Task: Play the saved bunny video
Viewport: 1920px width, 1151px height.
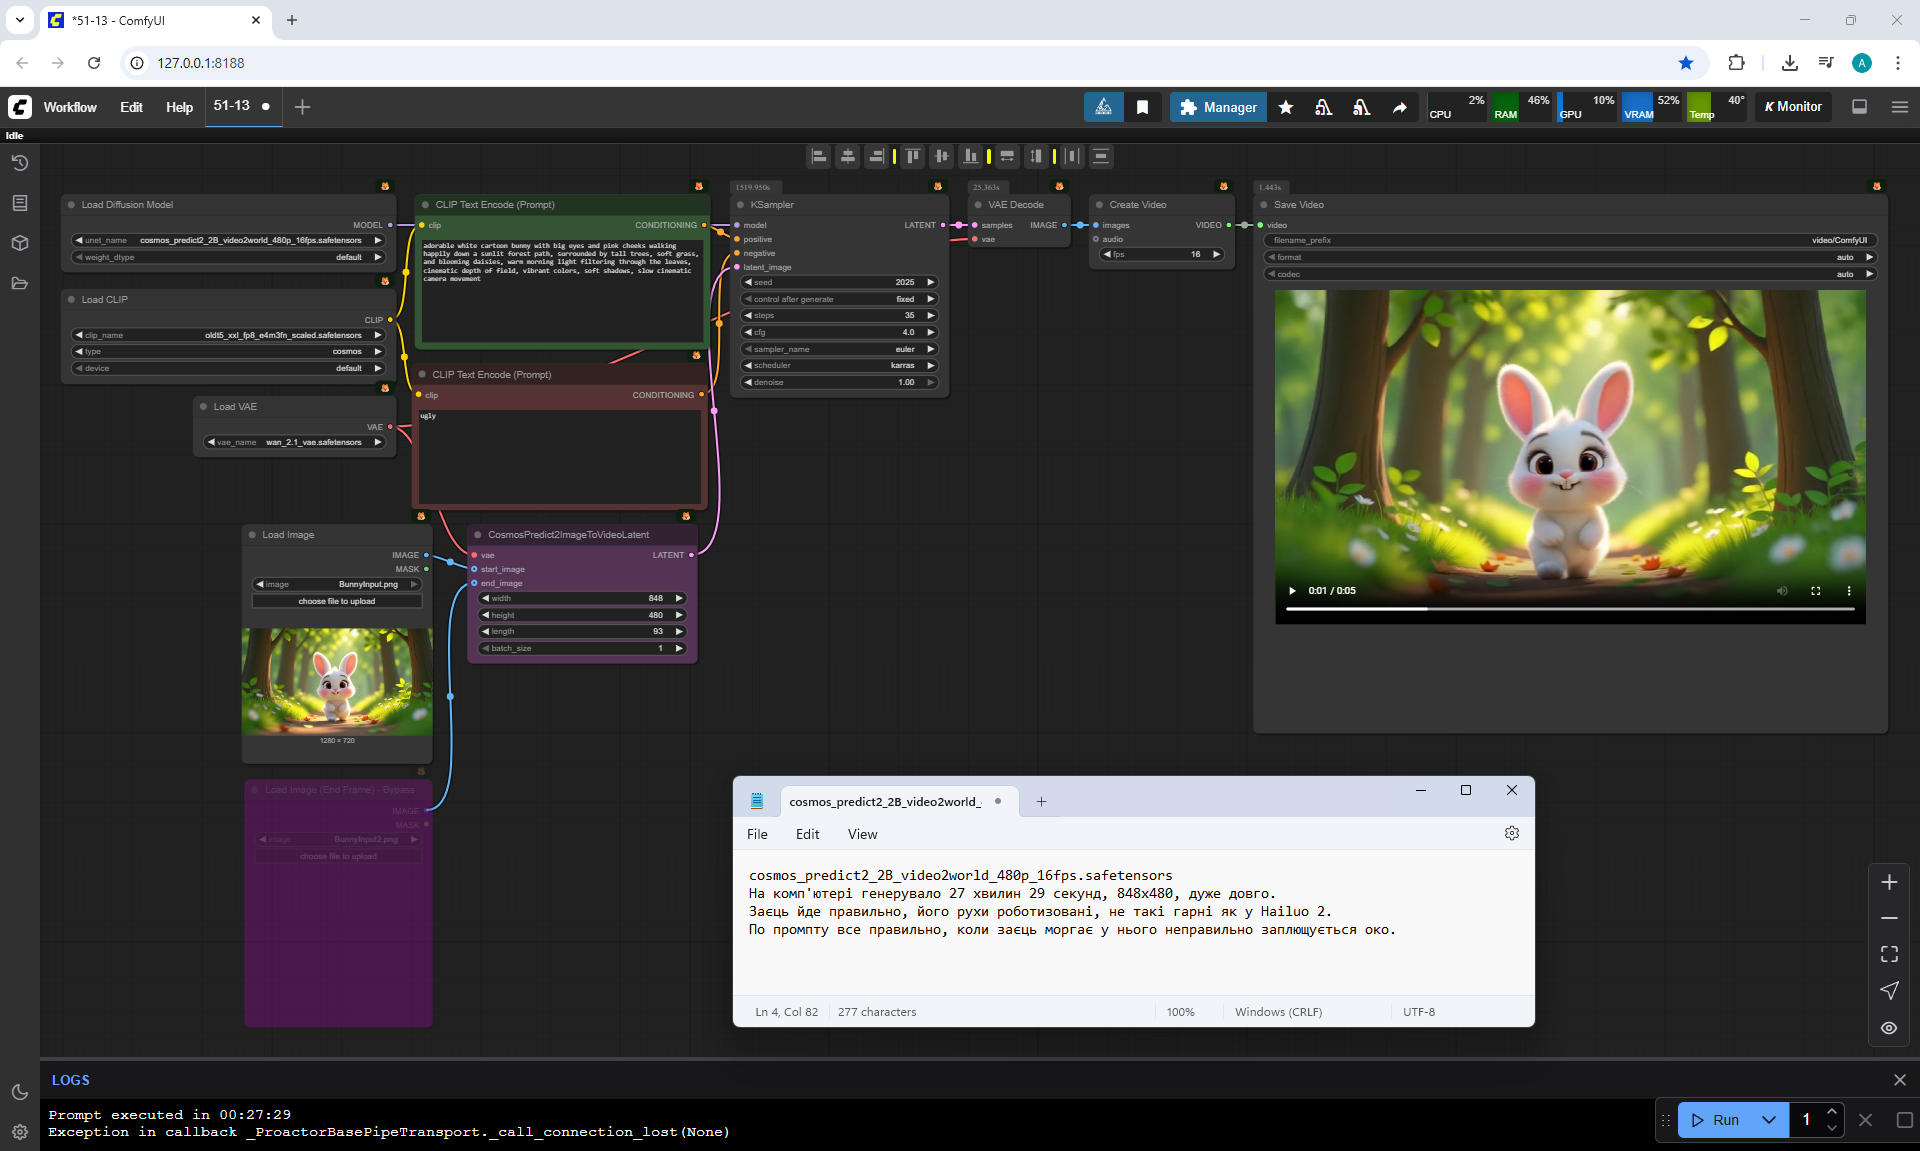Action: 1292,591
